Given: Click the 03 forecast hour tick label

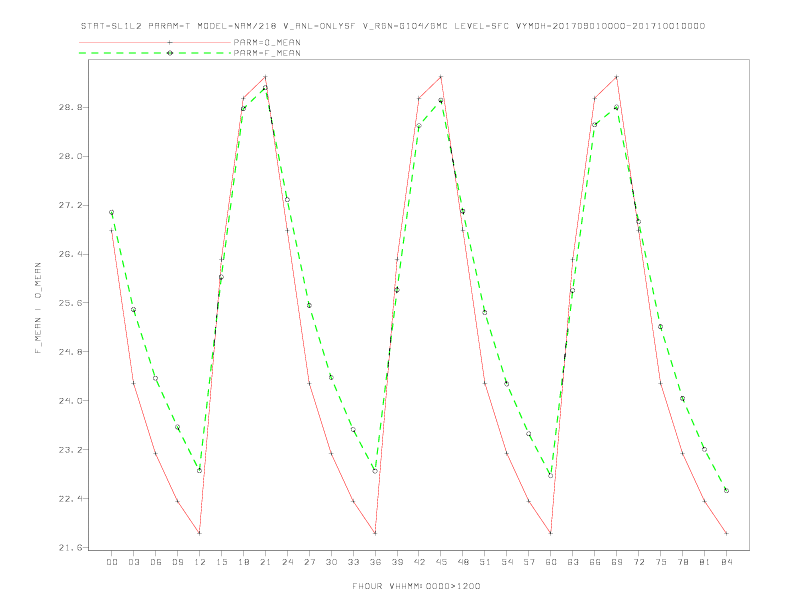Looking at the screenshot, I should point(133,562).
